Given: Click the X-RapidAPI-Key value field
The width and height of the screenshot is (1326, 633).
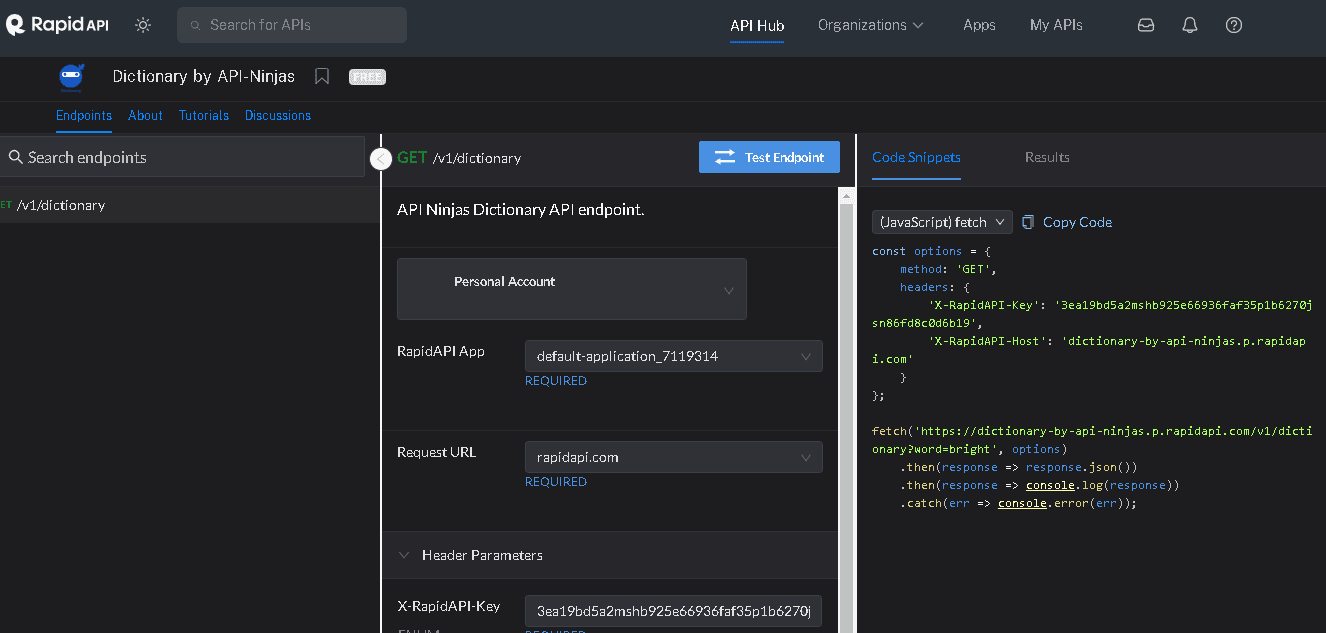Looking at the screenshot, I should (674, 611).
